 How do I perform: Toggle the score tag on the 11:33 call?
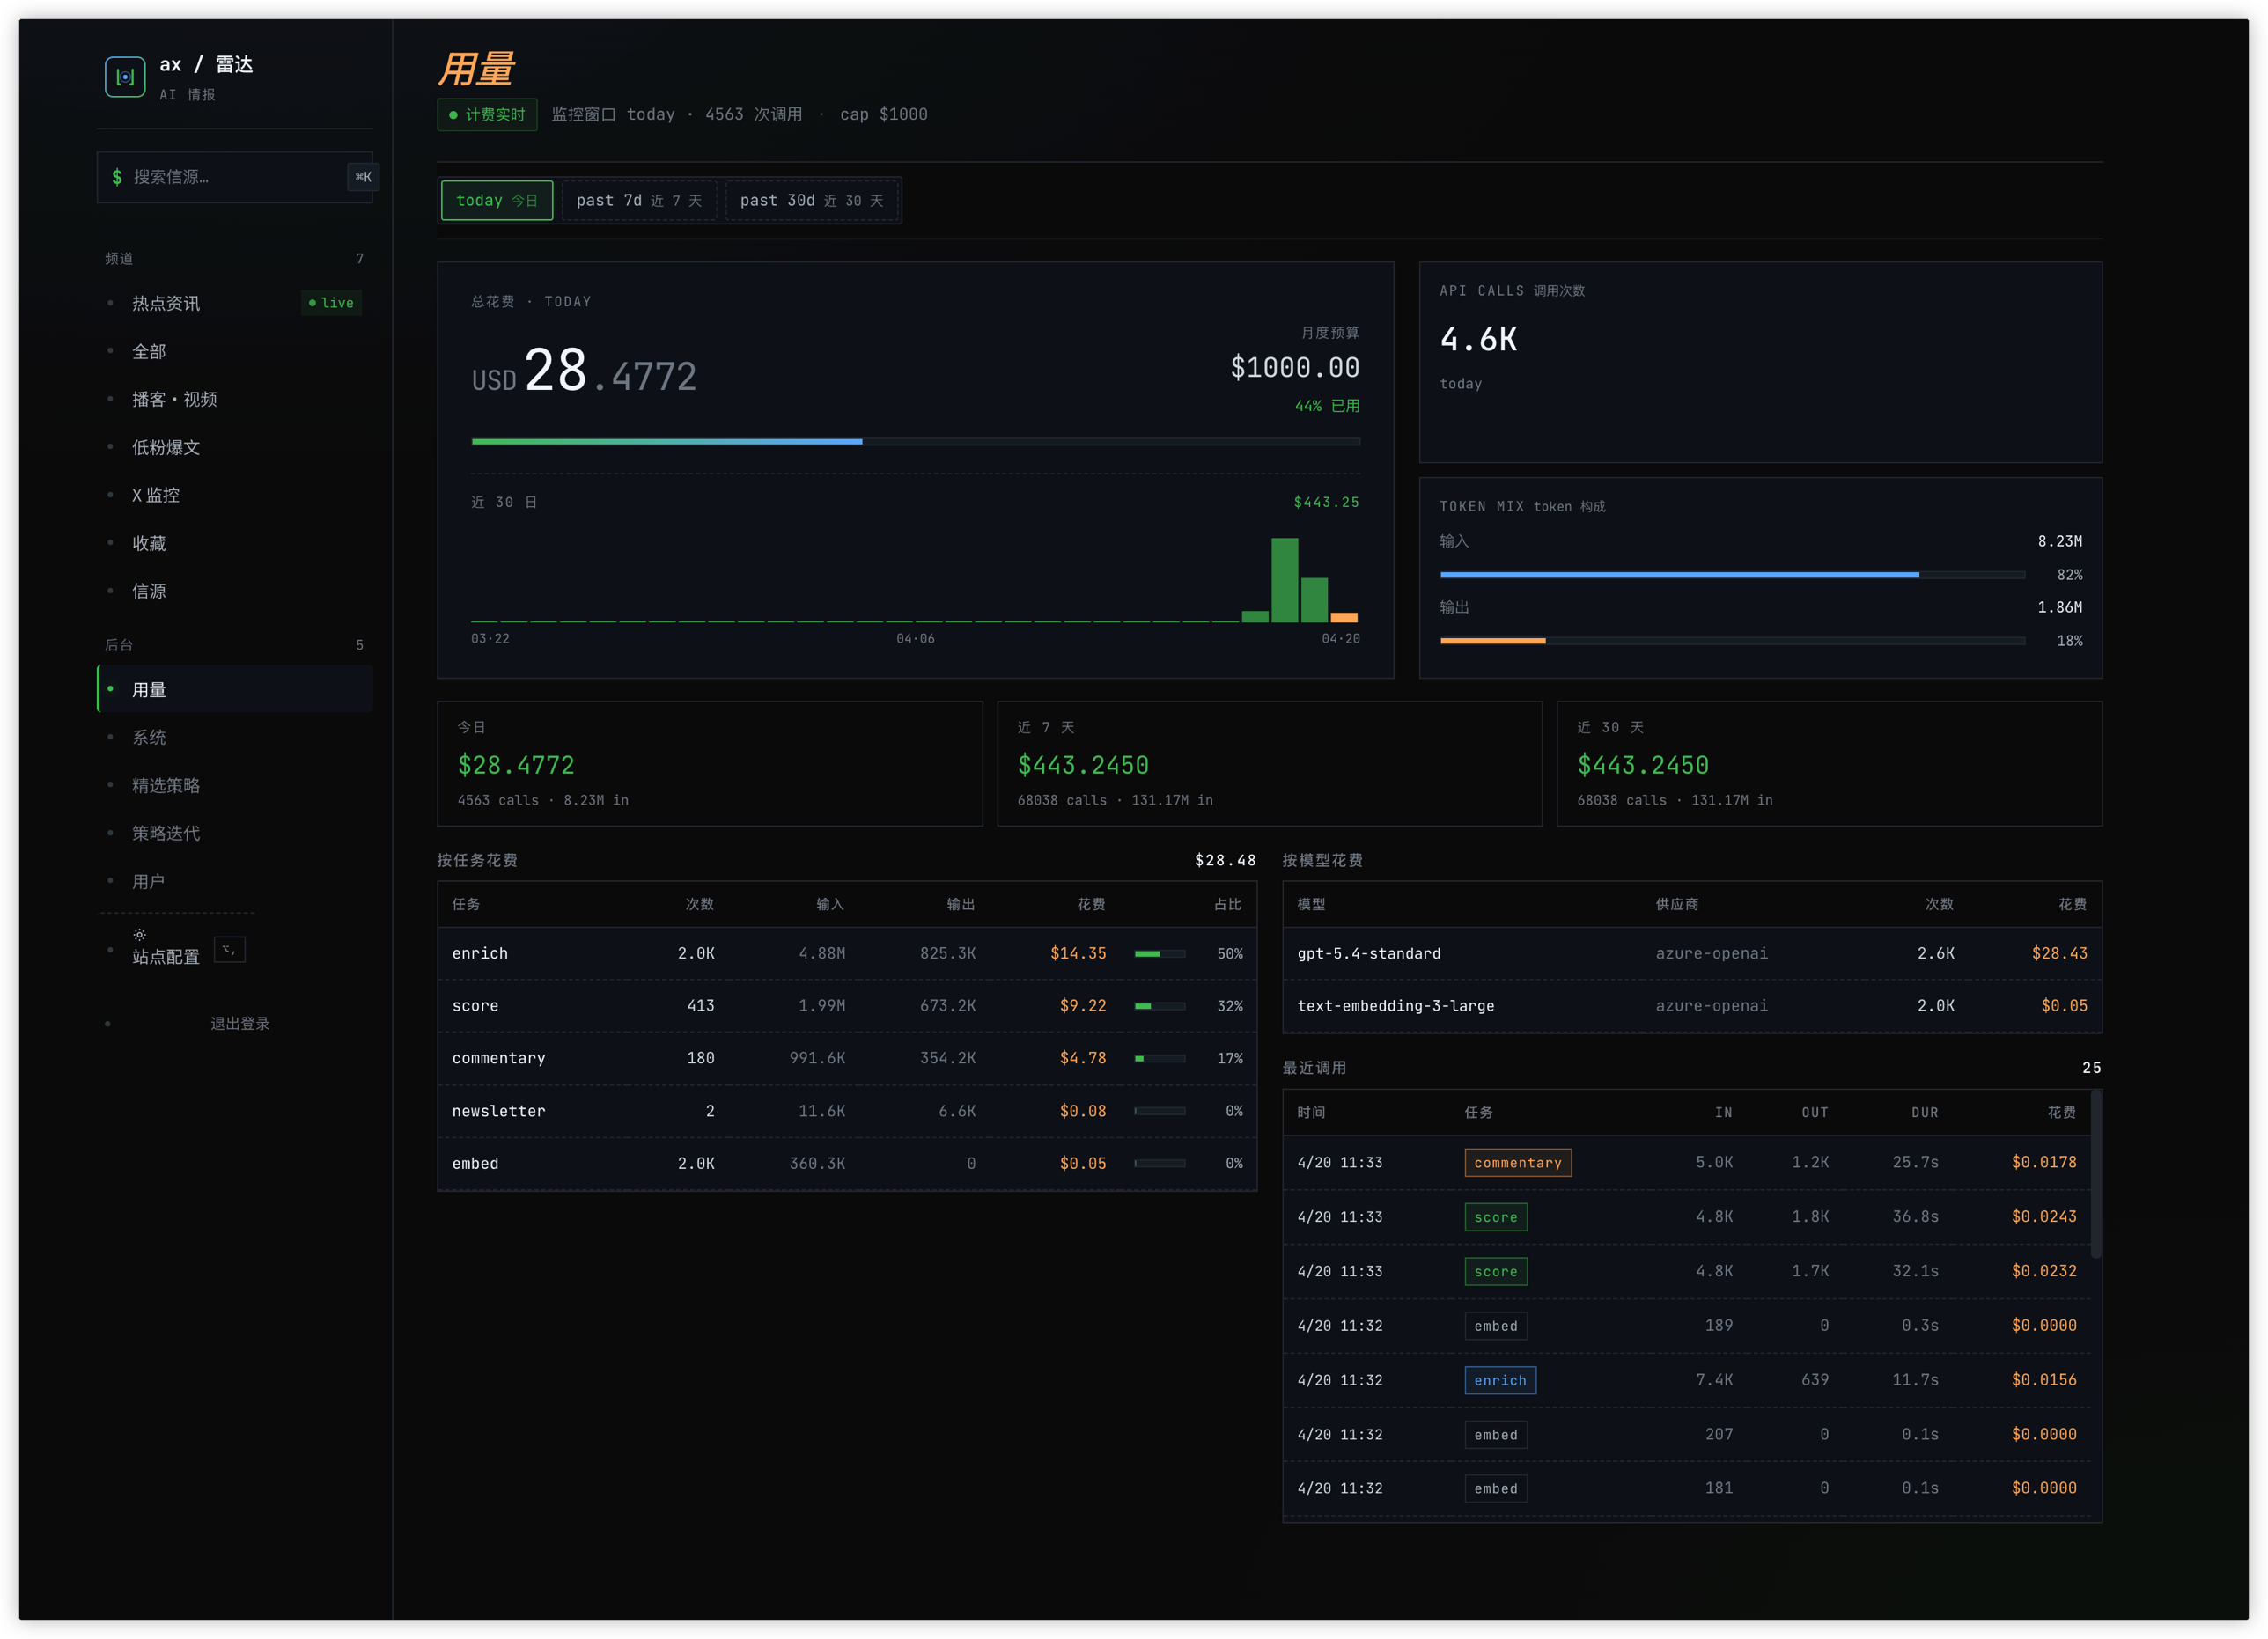tap(1495, 1217)
